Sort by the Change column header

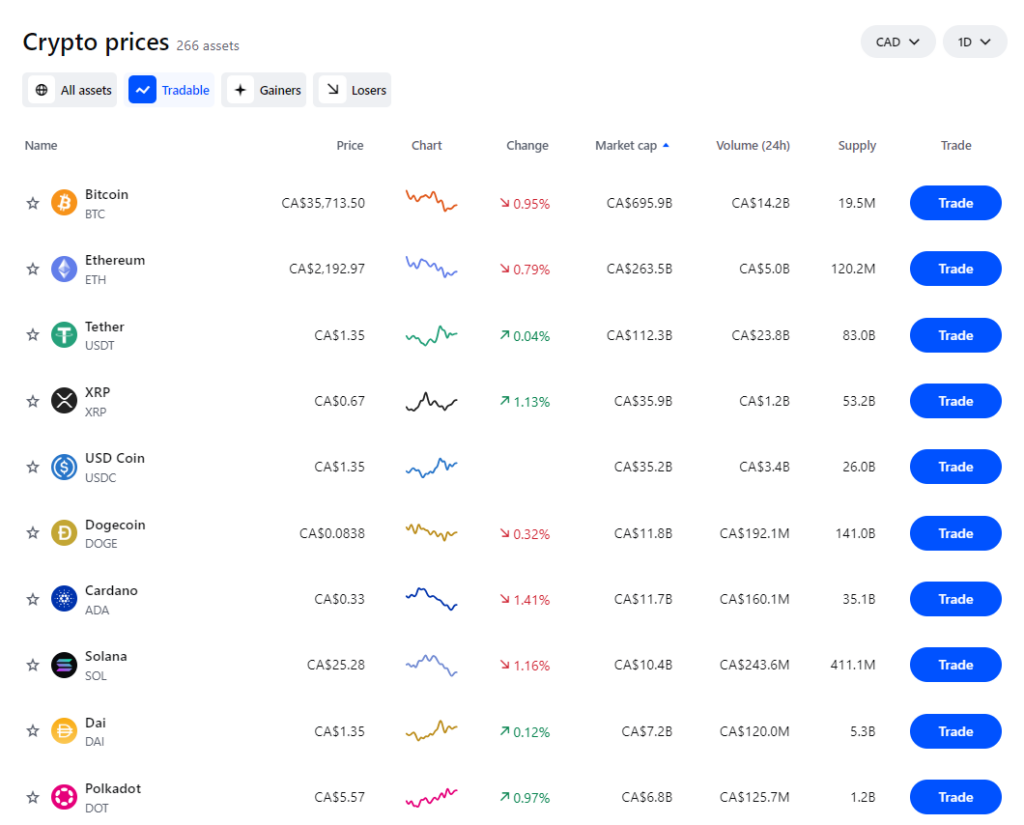pyautogui.click(x=527, y=145)
